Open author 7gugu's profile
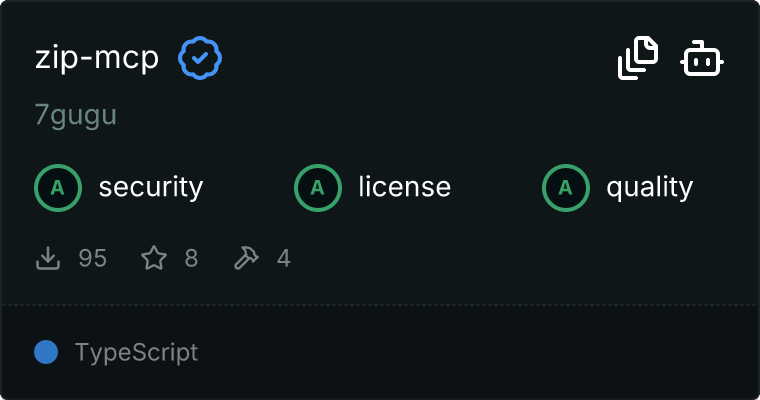760x400 pixels. click(75, 115)
